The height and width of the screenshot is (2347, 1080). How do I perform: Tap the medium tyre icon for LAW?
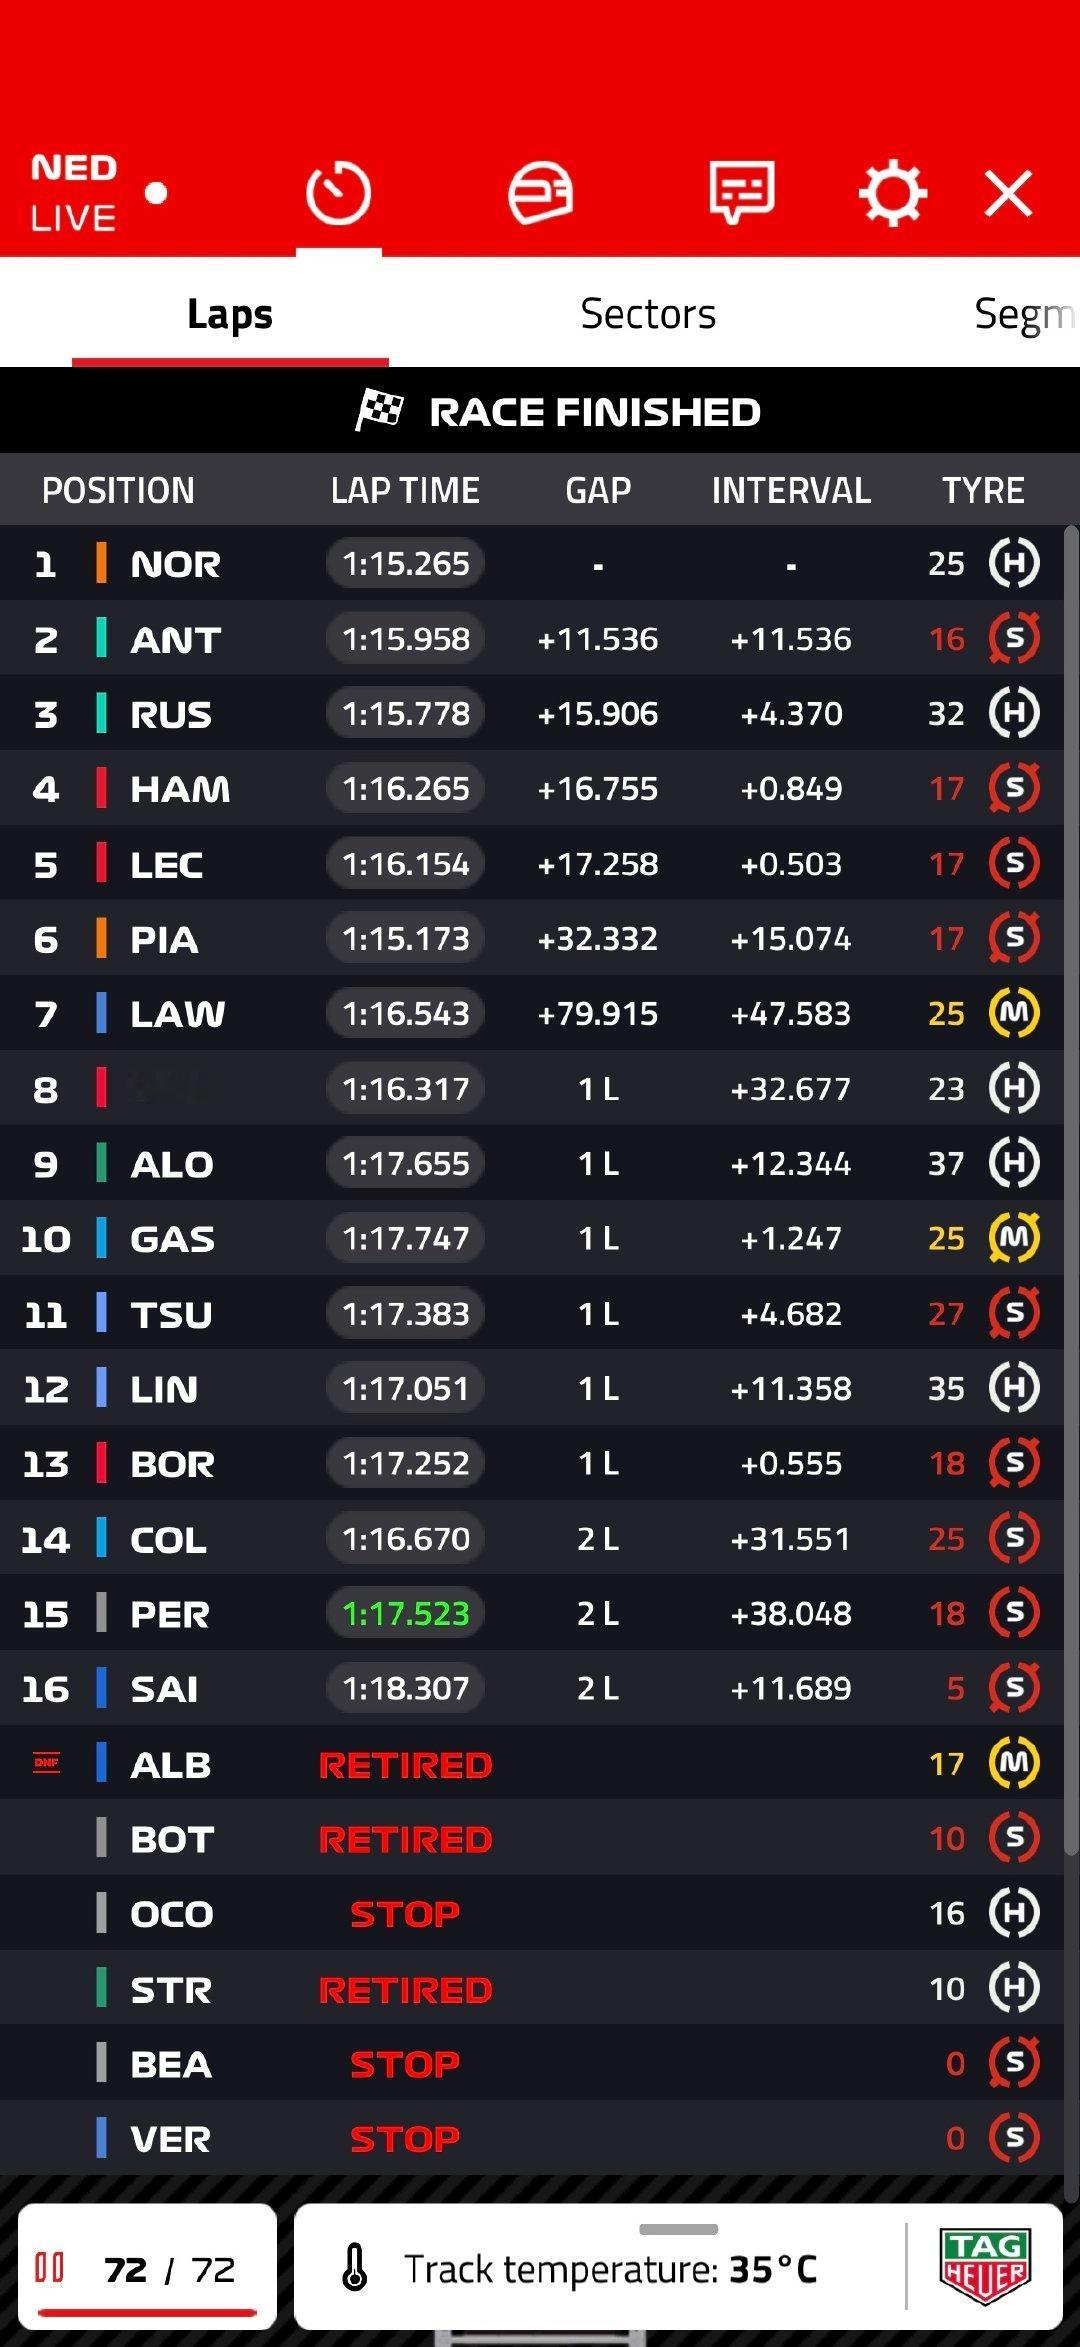pyautogui.click(x=1014, y=1013)
